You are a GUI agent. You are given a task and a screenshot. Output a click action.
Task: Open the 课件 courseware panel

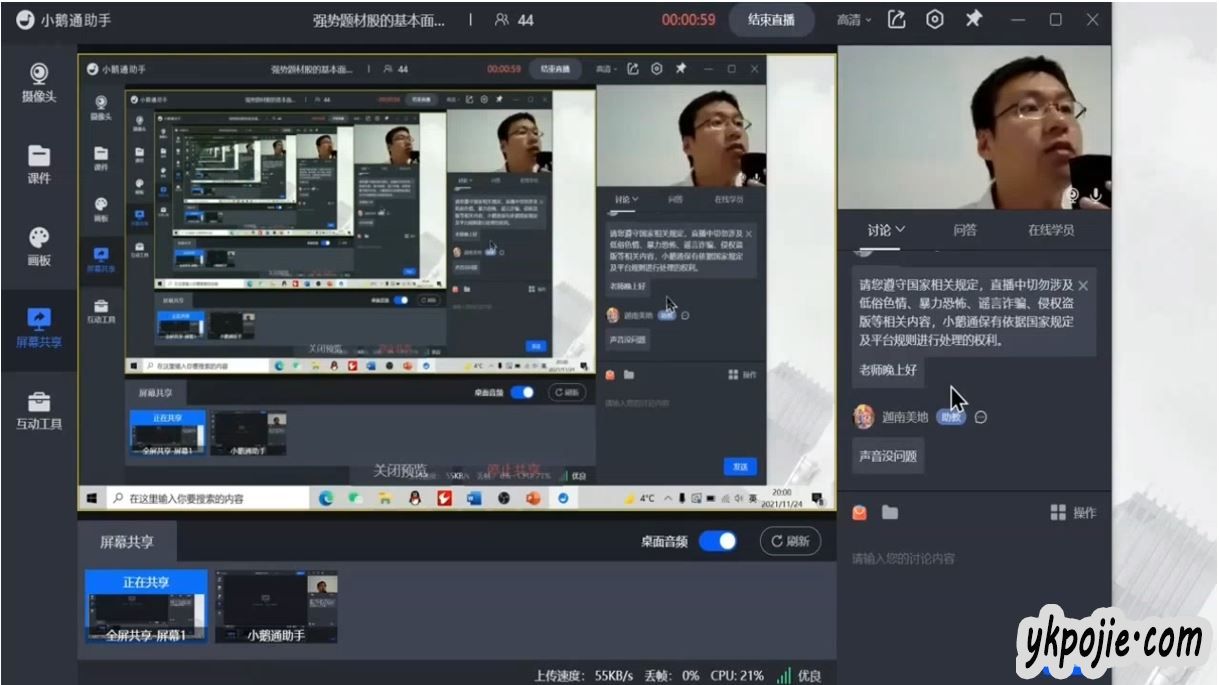click(38, 164)
